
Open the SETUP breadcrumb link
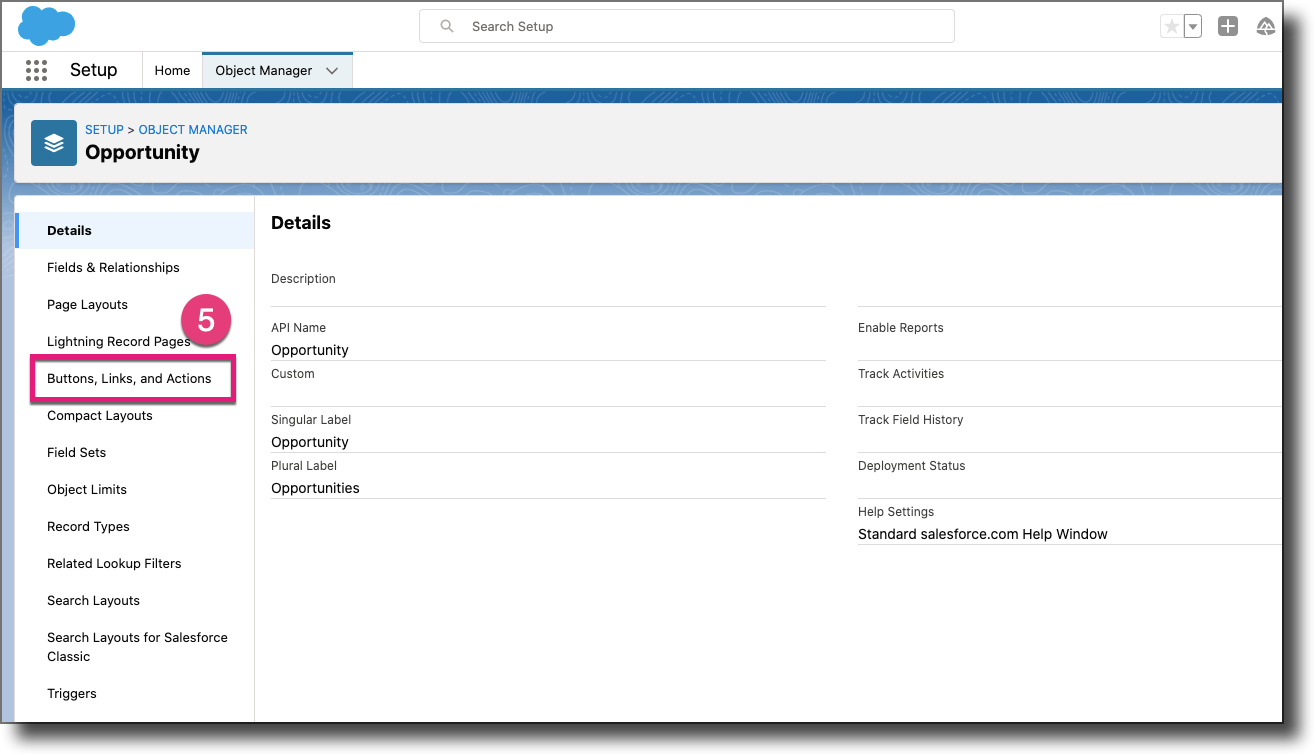104,129
